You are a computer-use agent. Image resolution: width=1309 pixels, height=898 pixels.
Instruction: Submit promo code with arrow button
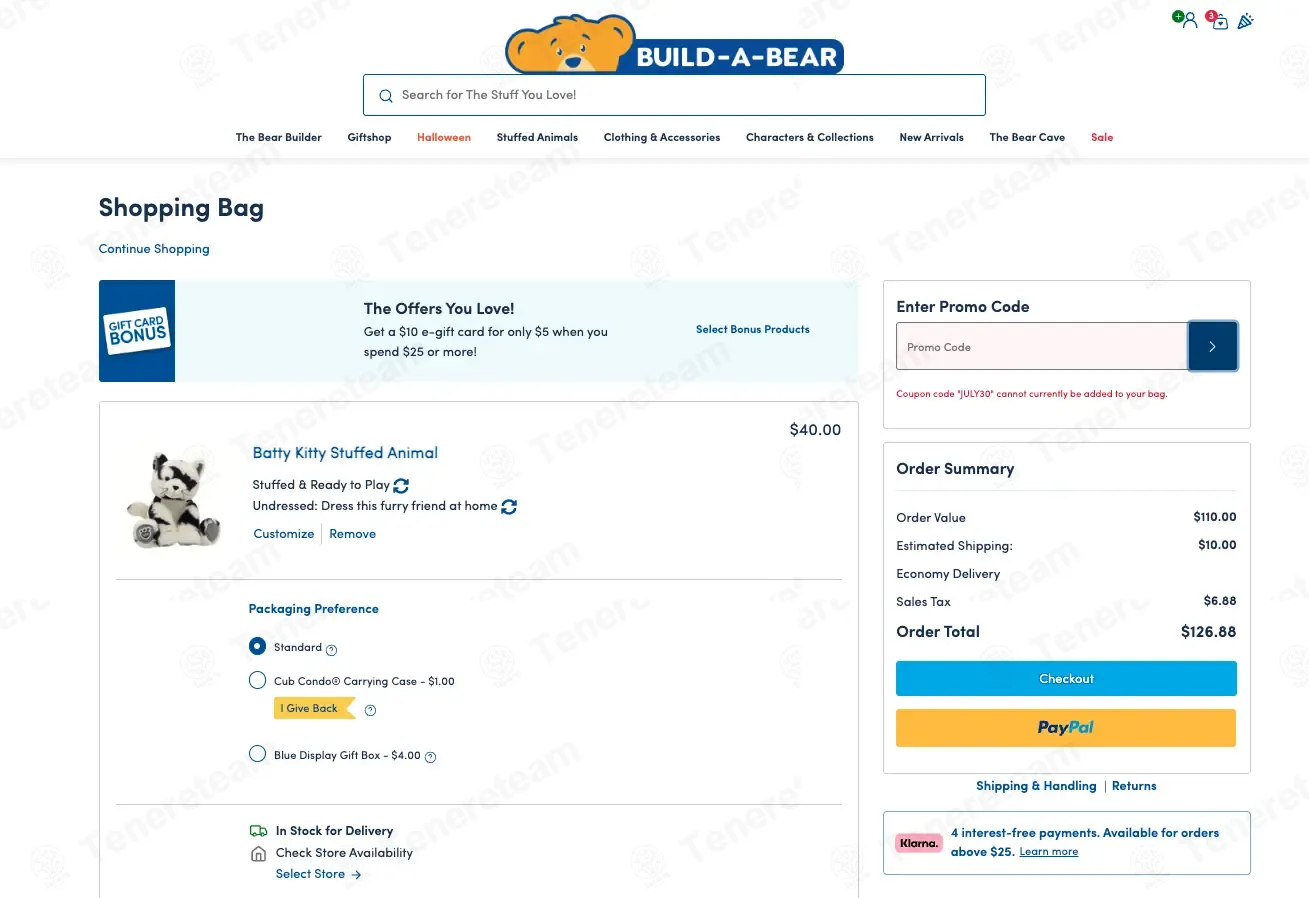tap(1212, 347)
